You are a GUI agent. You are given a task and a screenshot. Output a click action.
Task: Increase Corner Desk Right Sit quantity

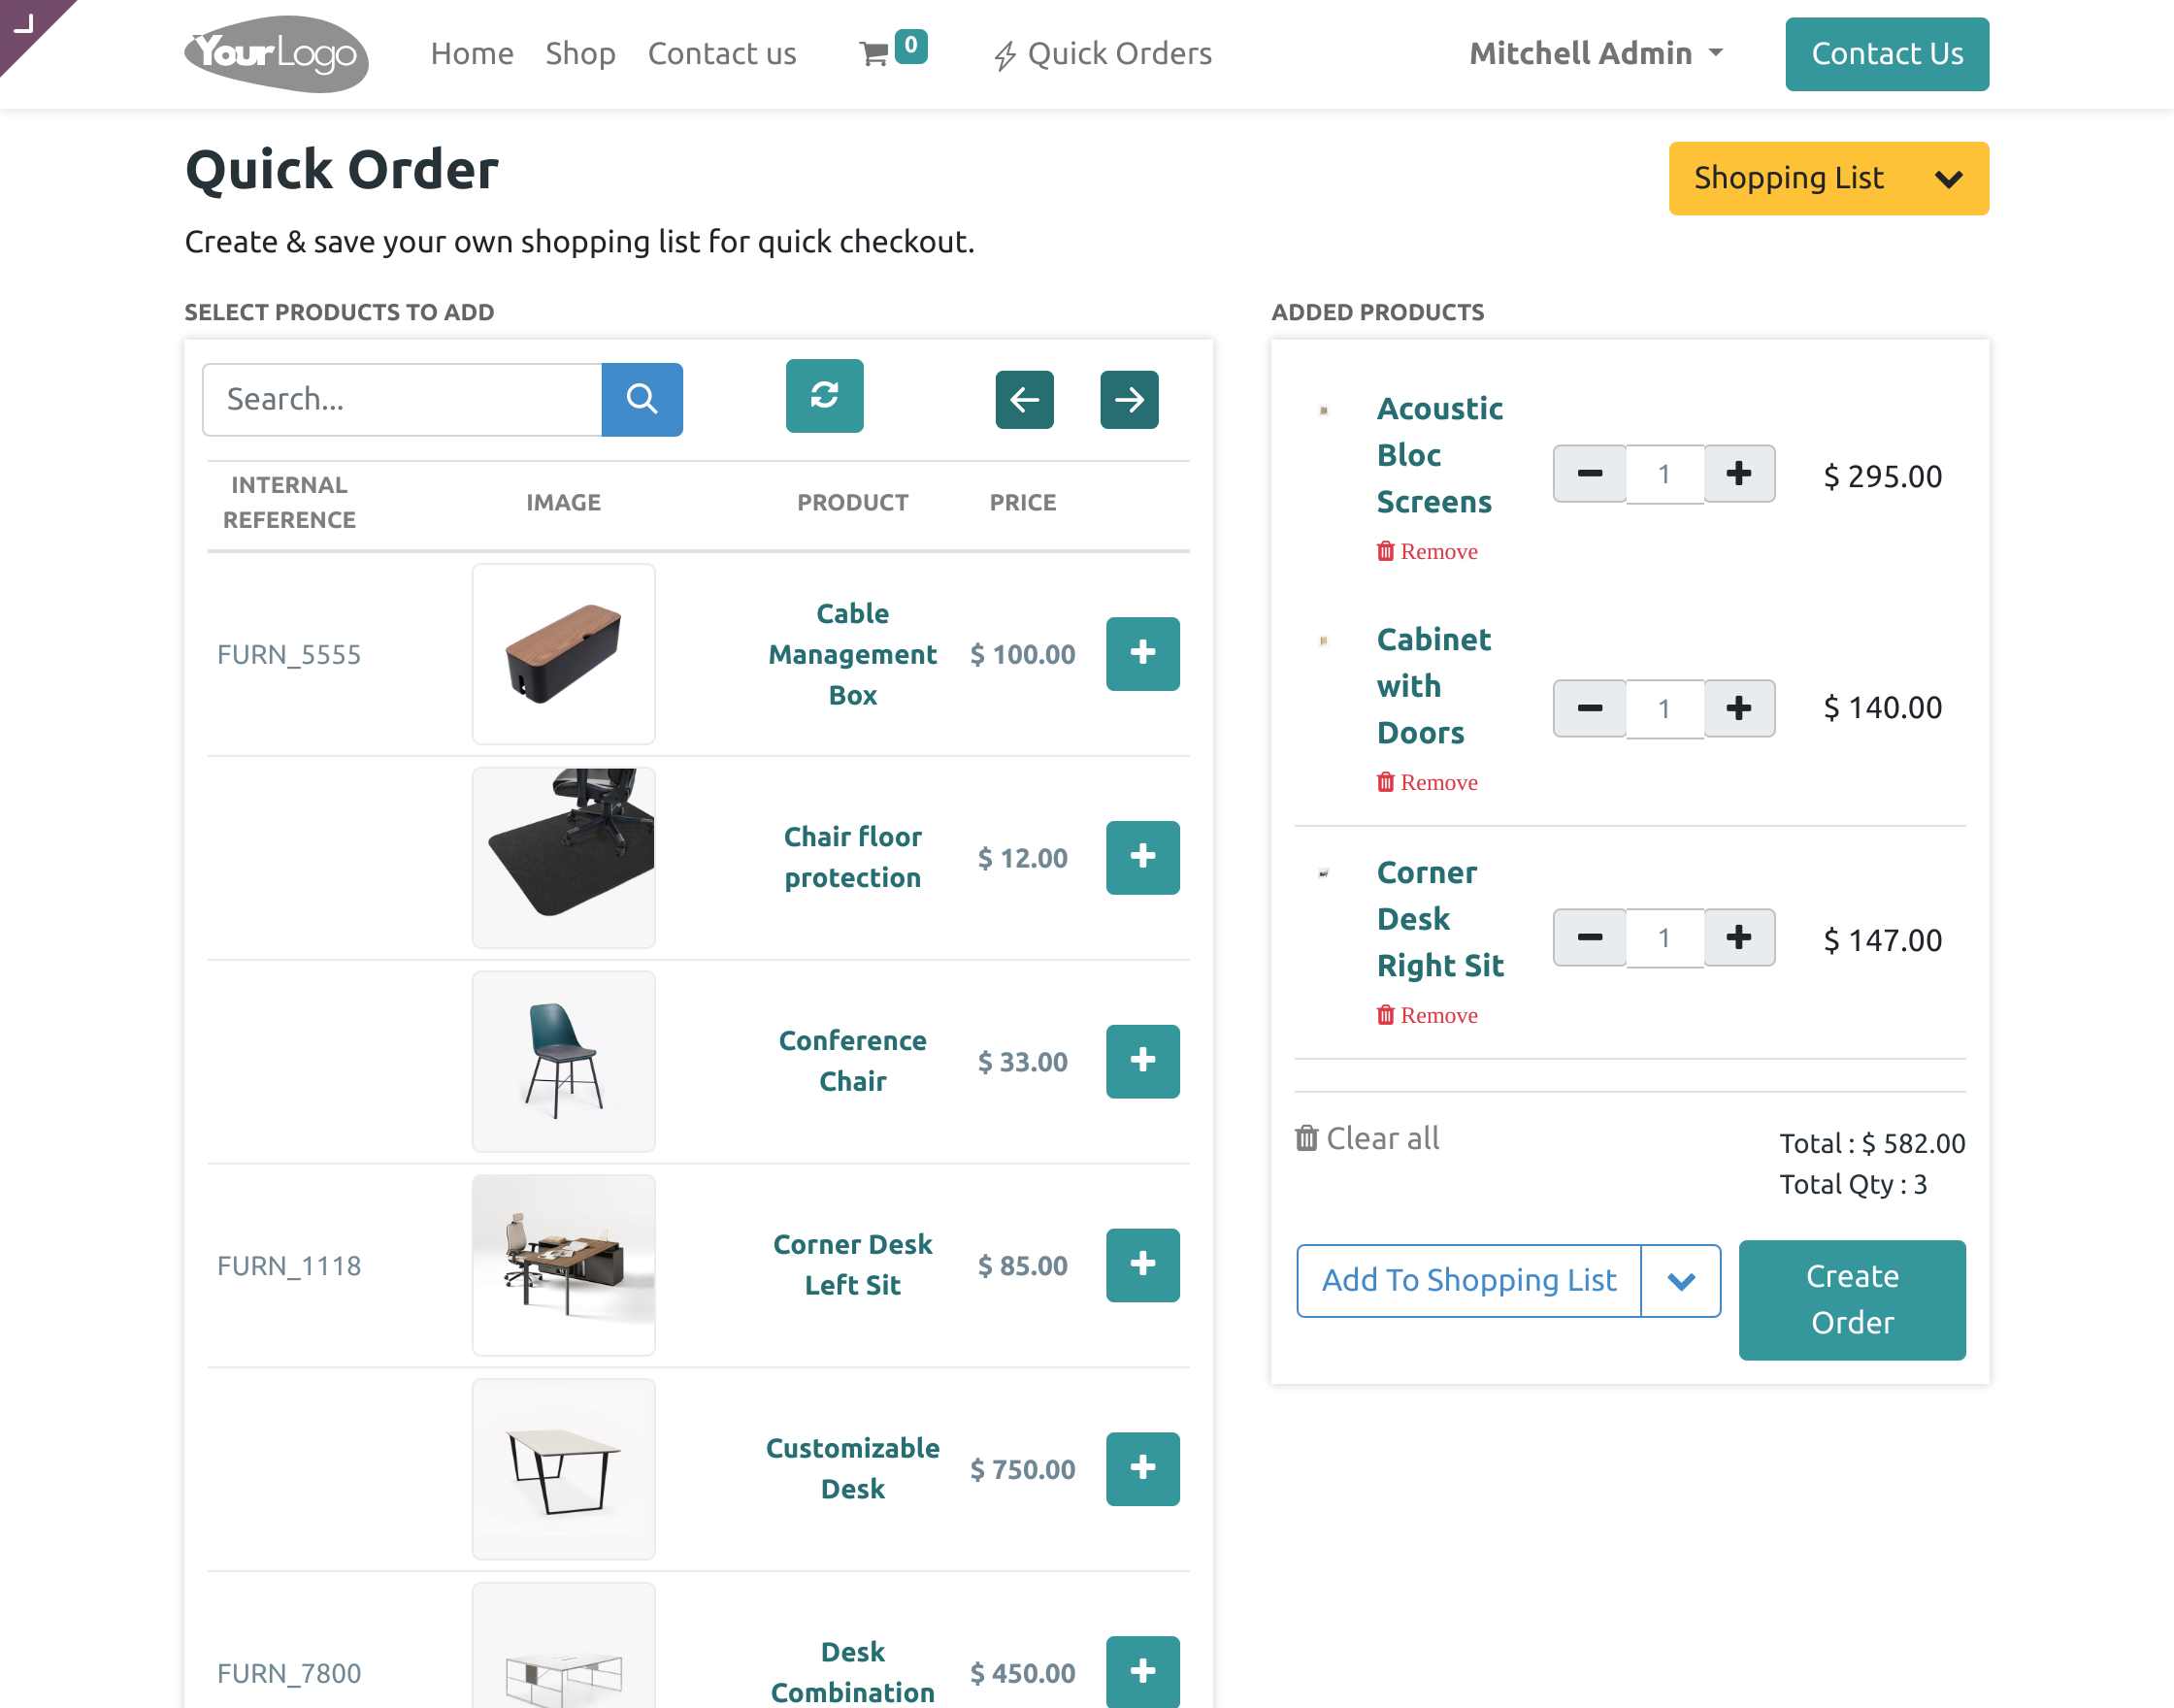coord(1739,937)
